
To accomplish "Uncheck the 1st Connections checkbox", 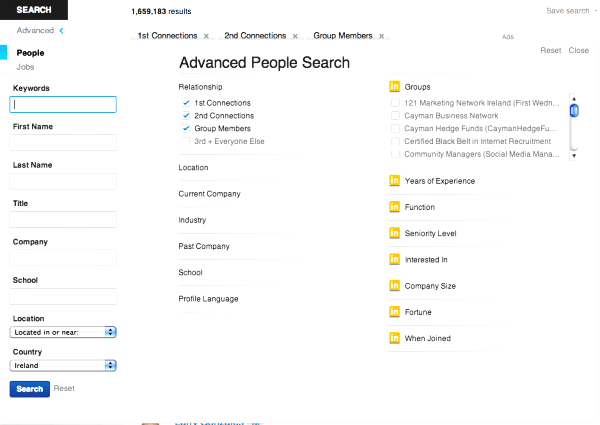I will click(186, 103).
